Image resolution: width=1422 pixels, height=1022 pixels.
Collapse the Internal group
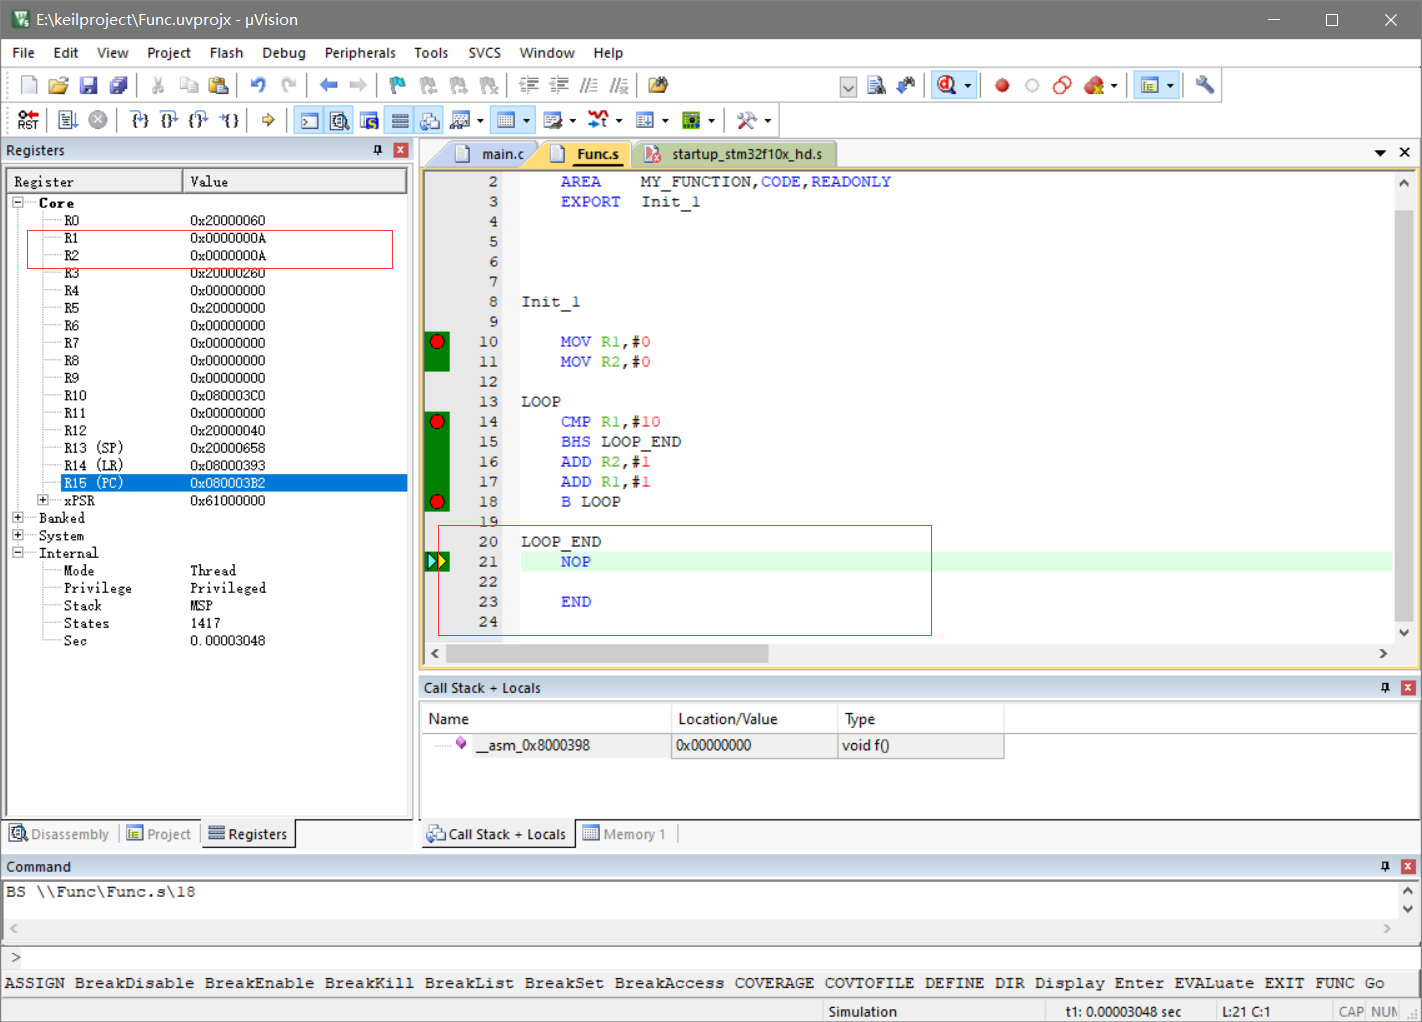click(18, 553)
